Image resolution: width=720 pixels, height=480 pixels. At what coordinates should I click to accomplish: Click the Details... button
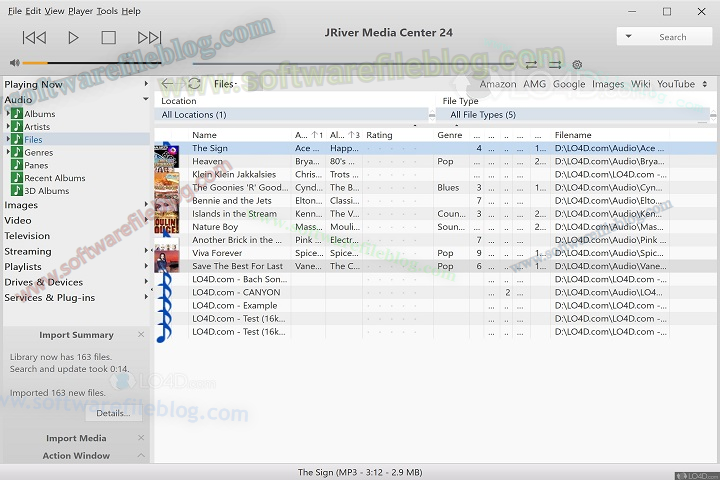113,413
